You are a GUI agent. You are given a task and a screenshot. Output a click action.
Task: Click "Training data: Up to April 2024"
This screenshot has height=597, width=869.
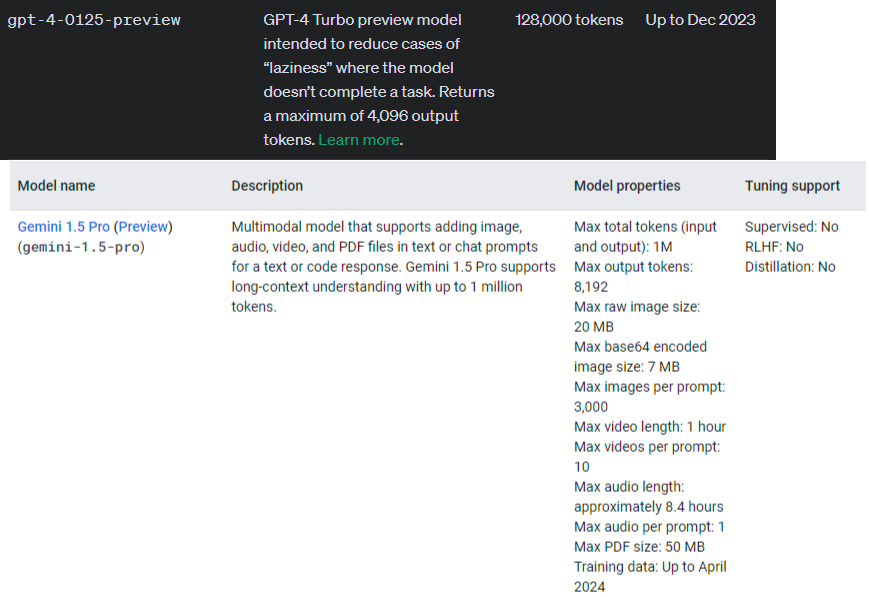(650, 576)
